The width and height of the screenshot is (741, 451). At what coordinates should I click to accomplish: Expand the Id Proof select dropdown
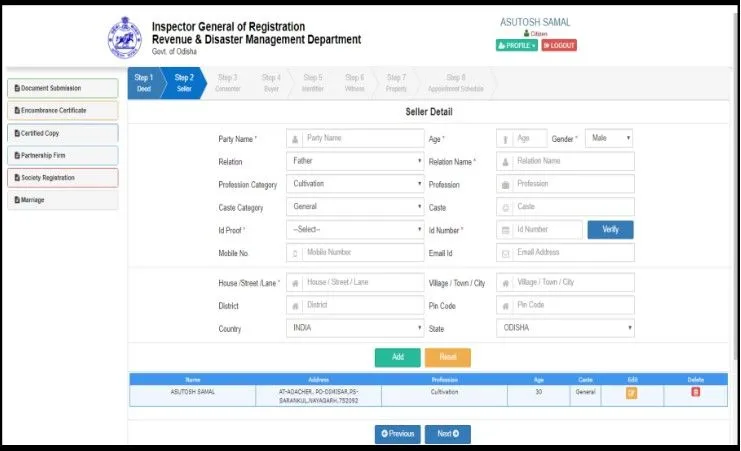click(355, 230)
